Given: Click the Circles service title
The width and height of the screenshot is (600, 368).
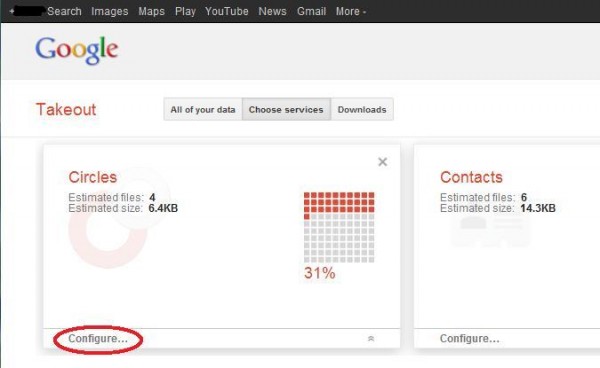Looking at the screenshot, I should [93, 177].
